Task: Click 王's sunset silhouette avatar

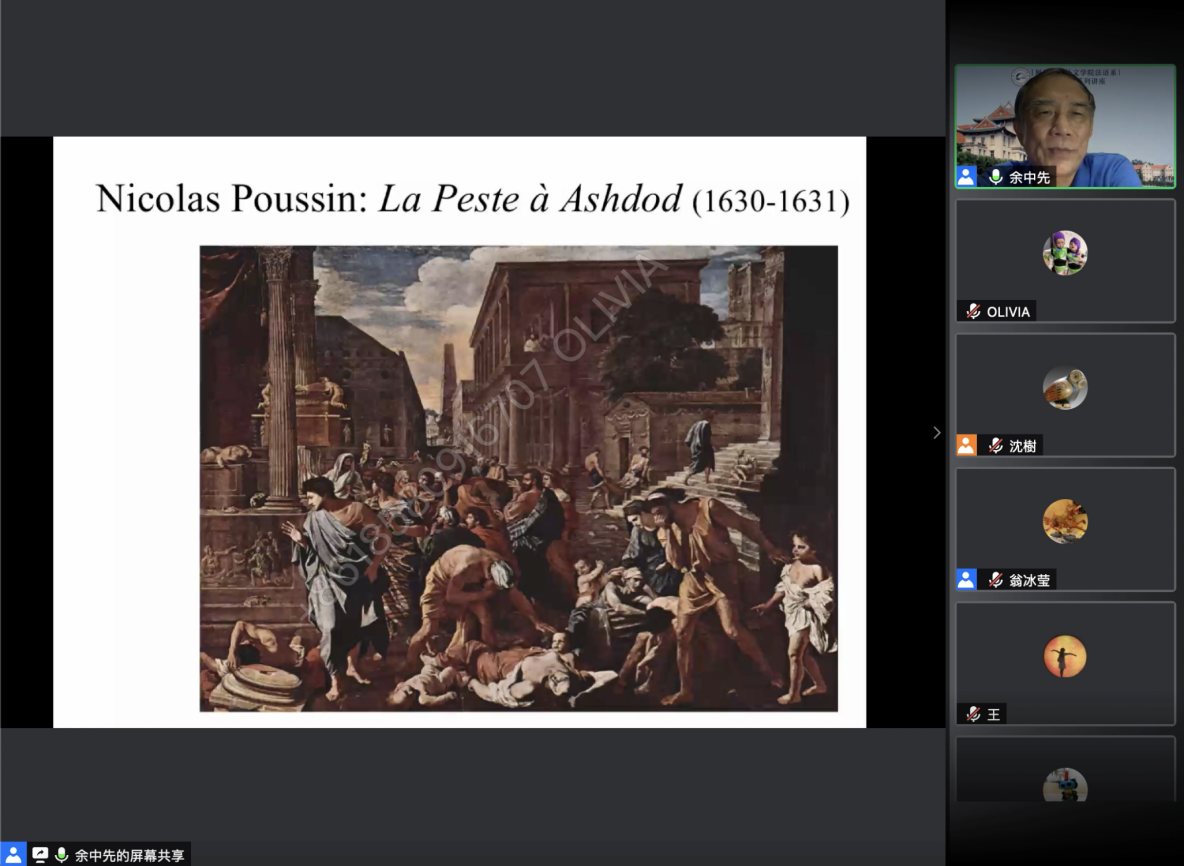Action: pyautogui.click(x=1065, y=655)
